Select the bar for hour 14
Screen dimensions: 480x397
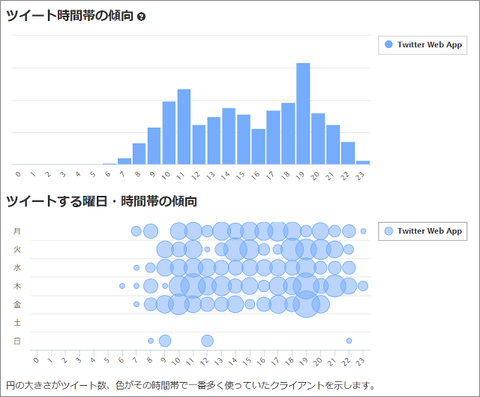pos(229,136)
